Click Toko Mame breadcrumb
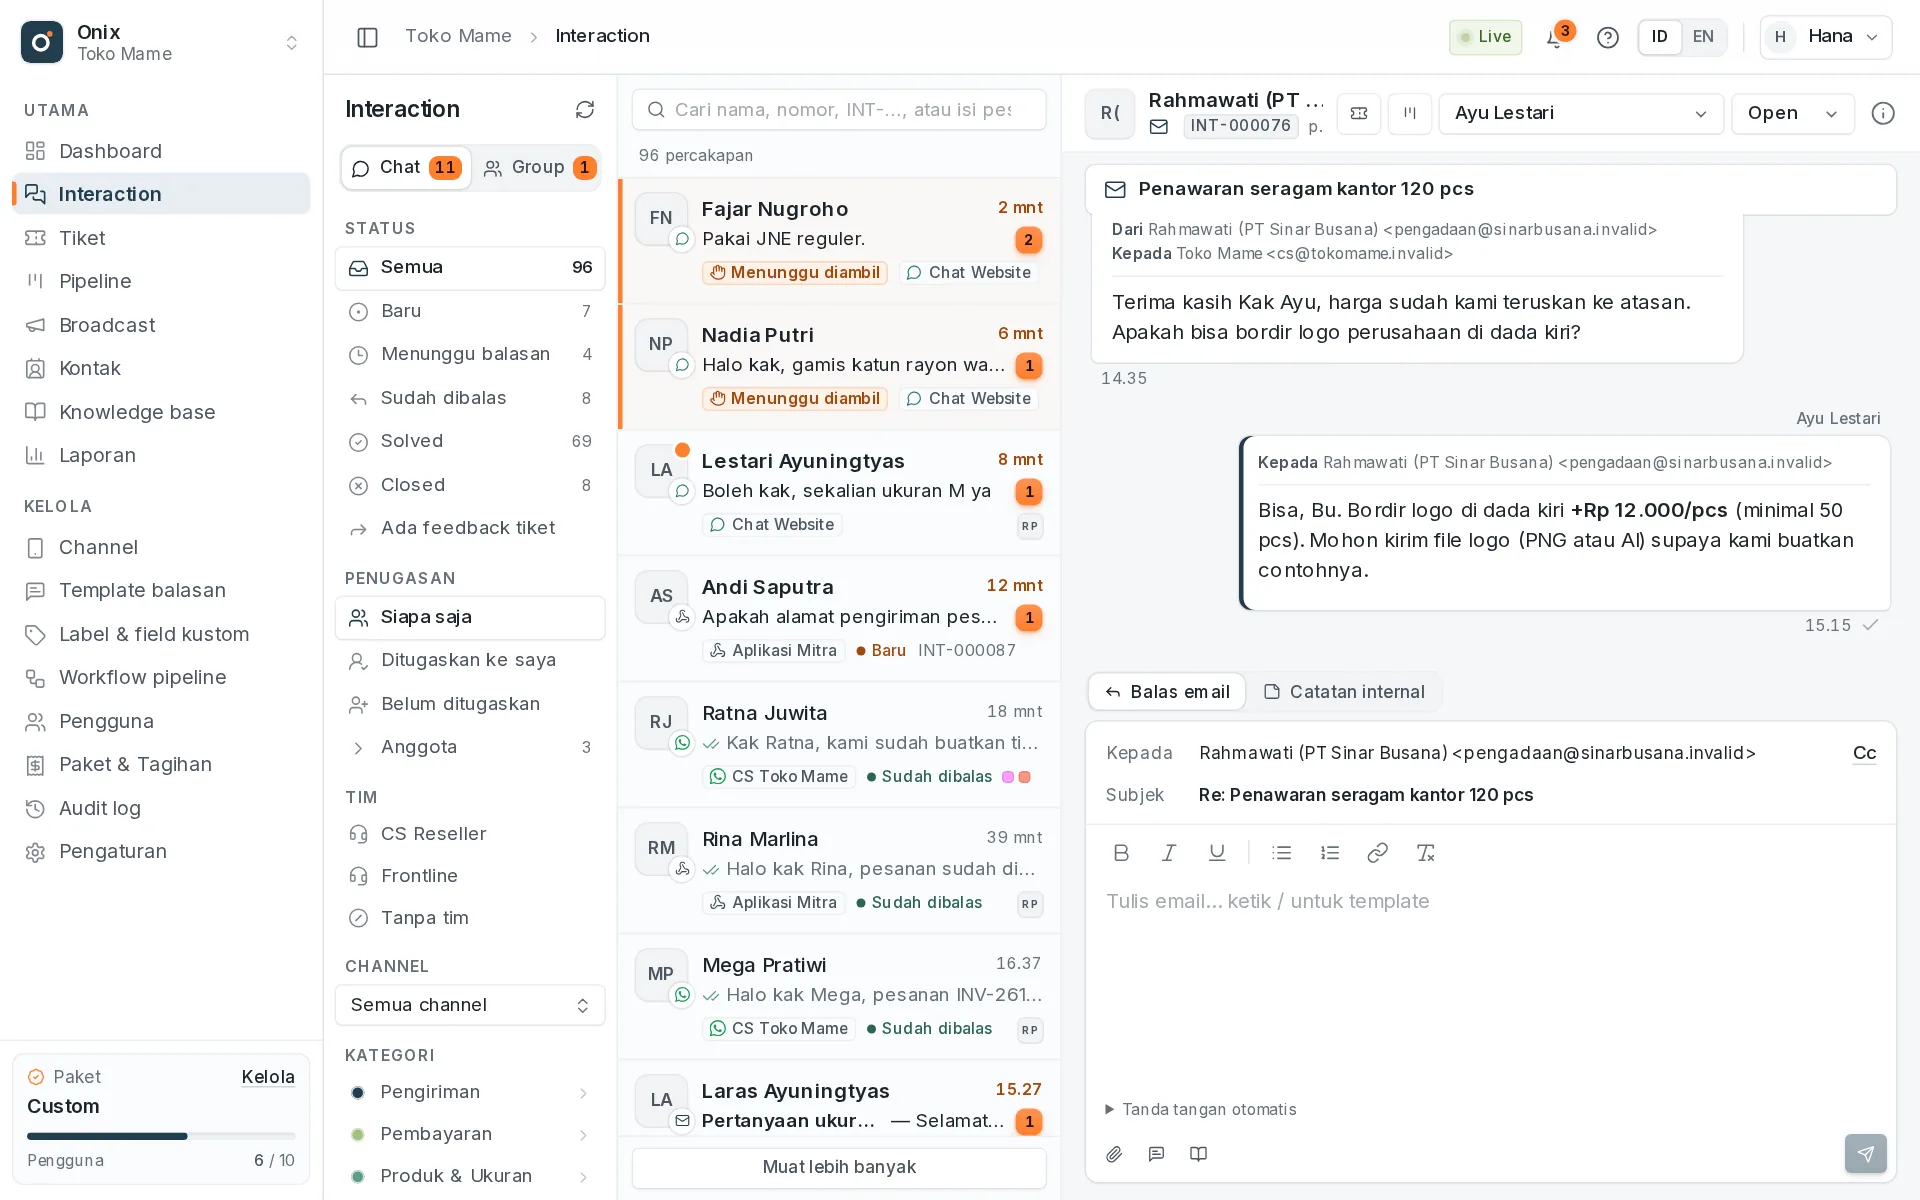The height and width of the screenshot is (1200, 1920). (458, 36)
